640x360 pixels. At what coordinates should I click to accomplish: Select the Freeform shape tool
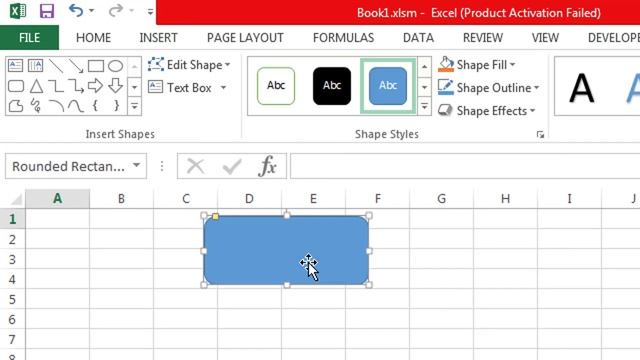[16, 106]
